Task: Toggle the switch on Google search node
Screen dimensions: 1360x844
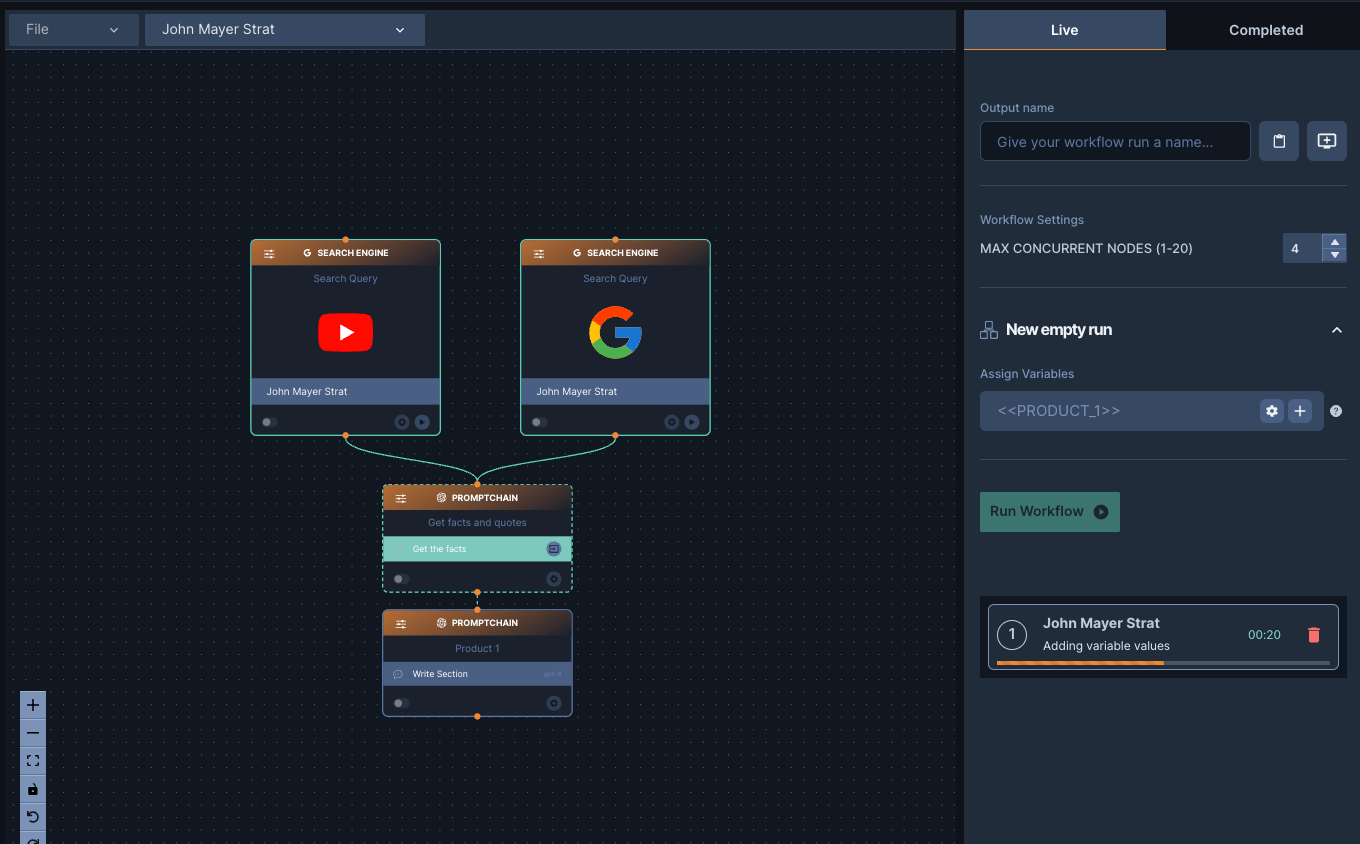Action: pyautogui.click(x=540, y=422)
